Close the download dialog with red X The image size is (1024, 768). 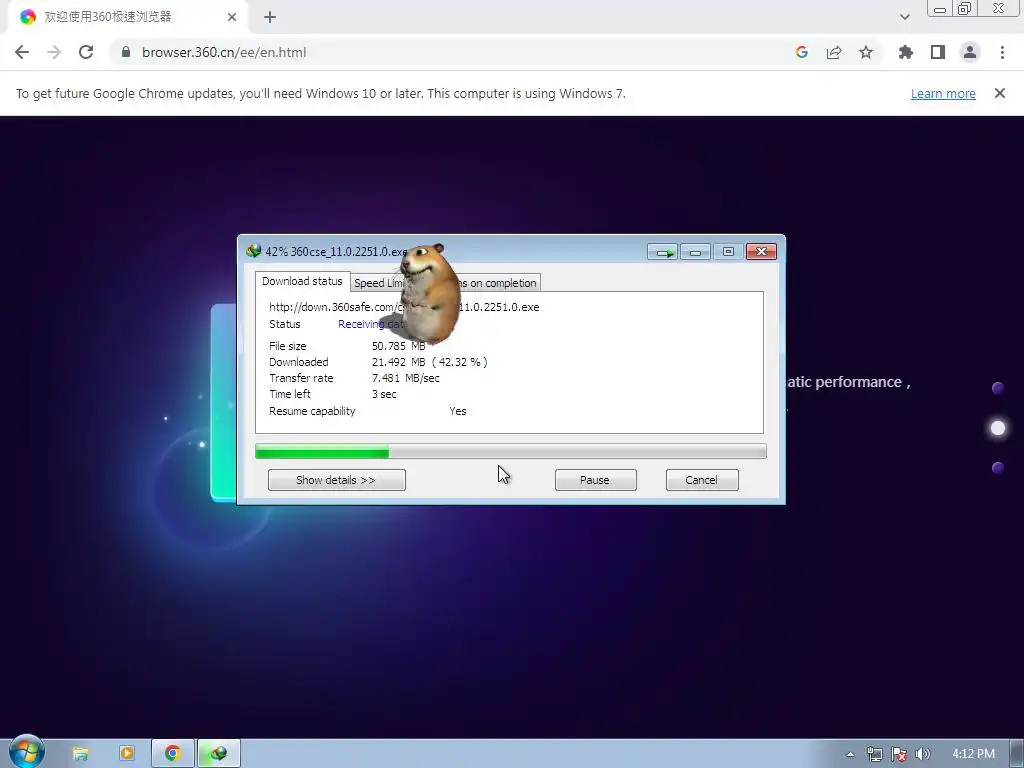tap(761, 252)
